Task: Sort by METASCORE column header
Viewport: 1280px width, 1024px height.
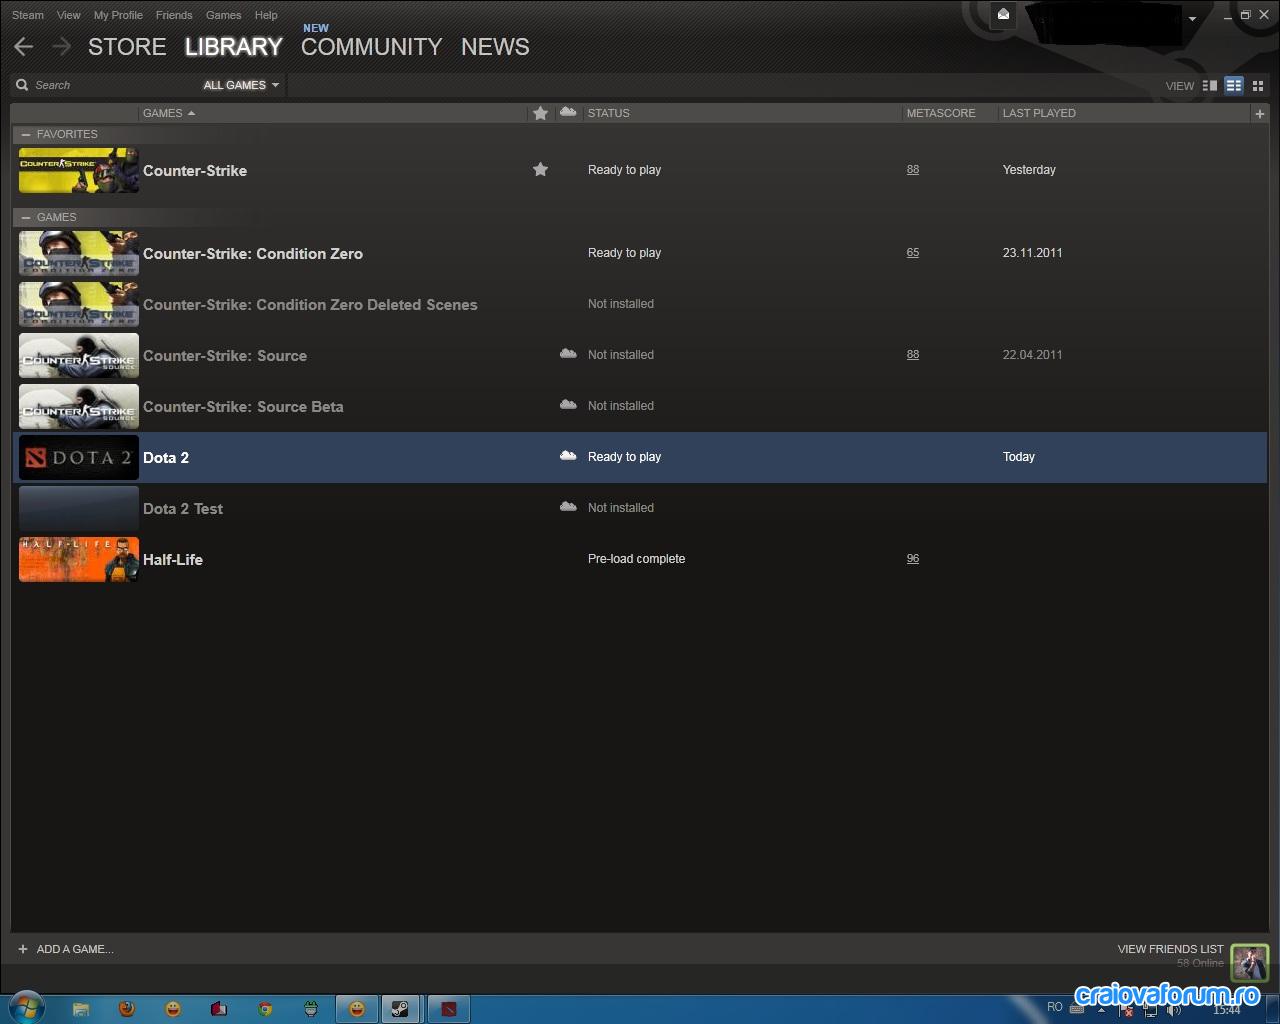Action: (941, 113)
